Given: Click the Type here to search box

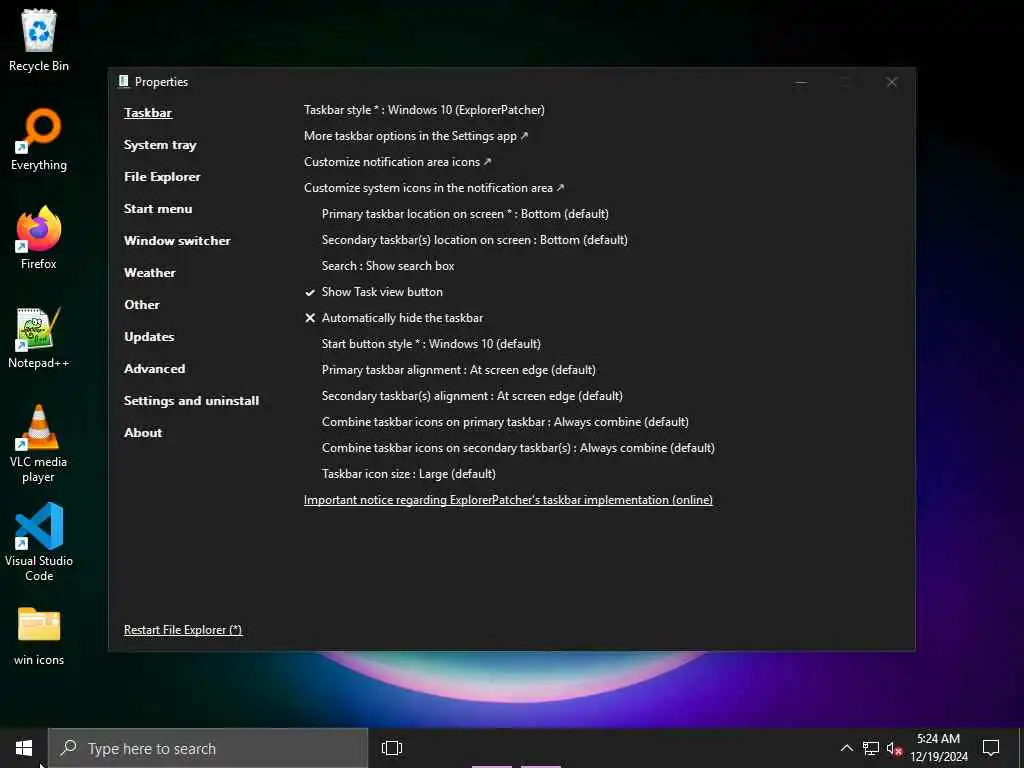Looking at the screenshot, I should (x=208, y=748).
